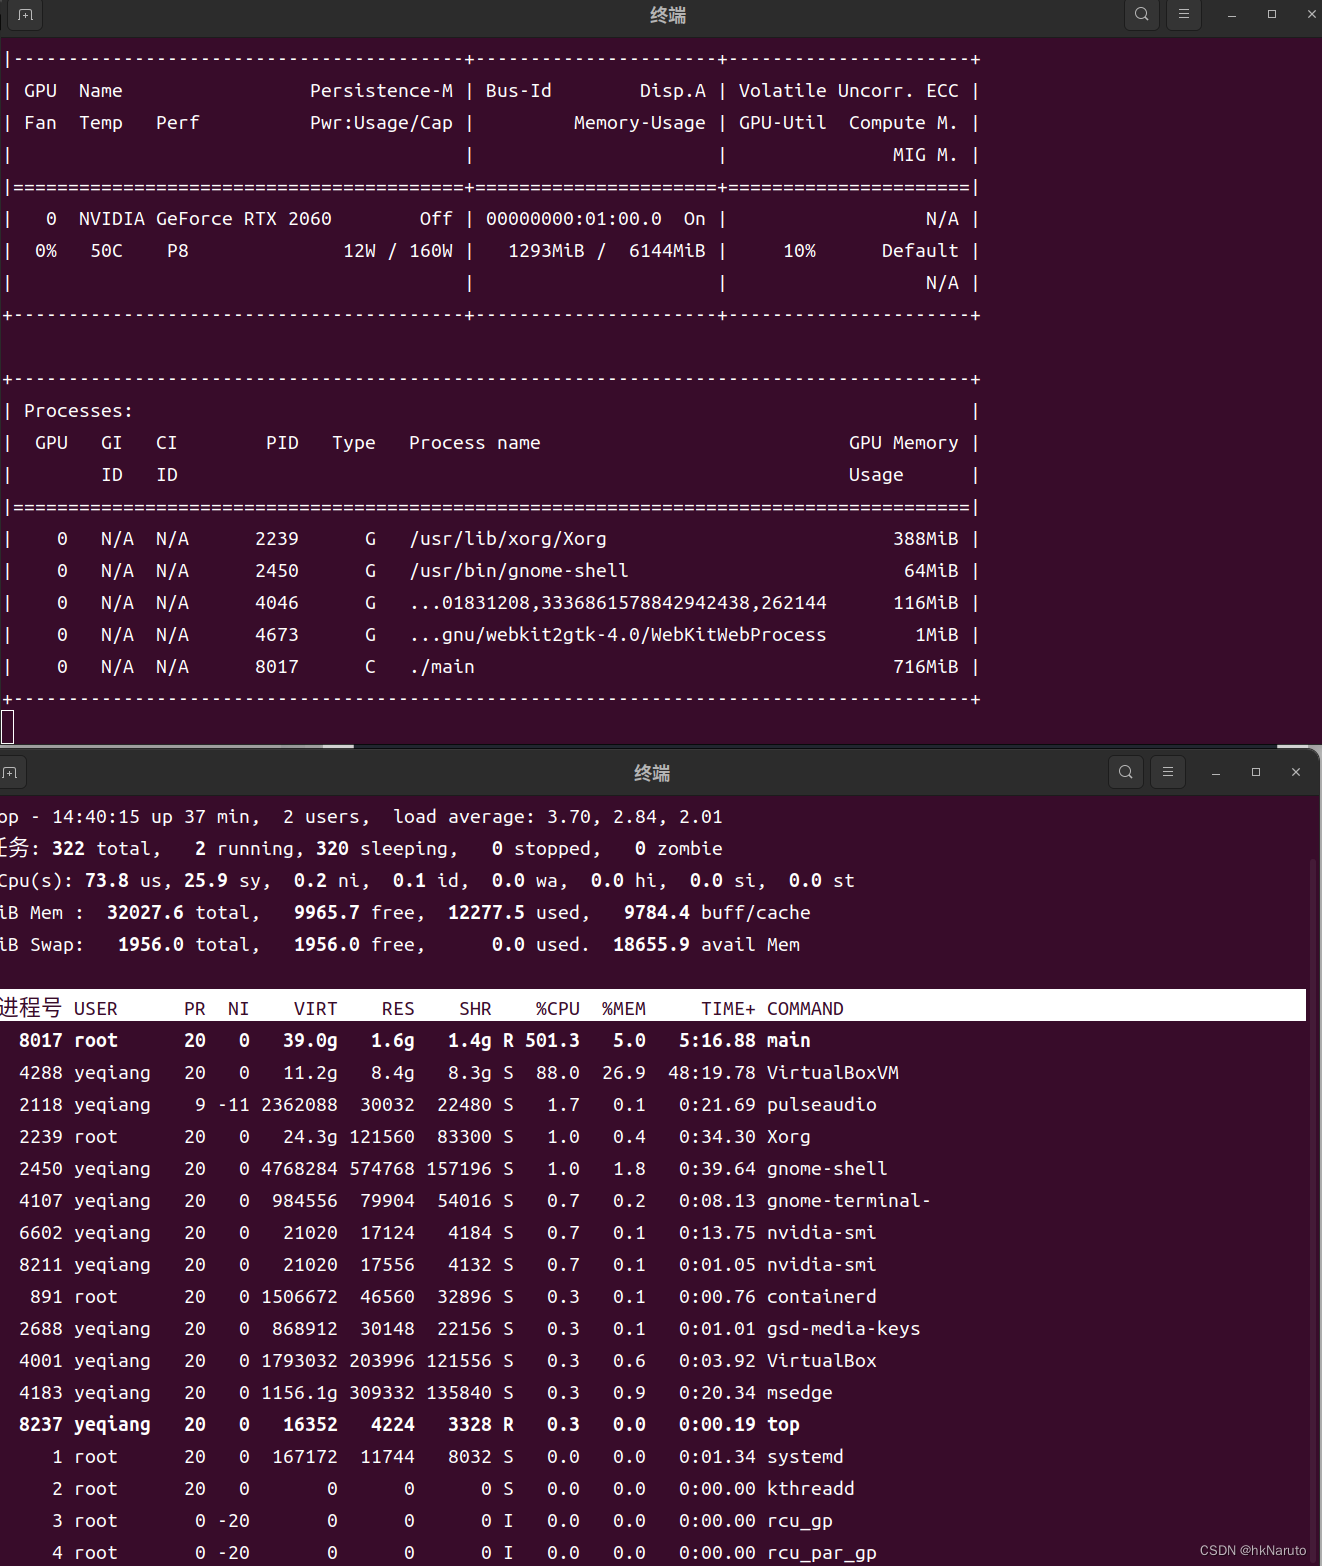This screenshot has height=1566, width=1322.
Task: Minimize the top-command terminal window
Action: 1215,772
